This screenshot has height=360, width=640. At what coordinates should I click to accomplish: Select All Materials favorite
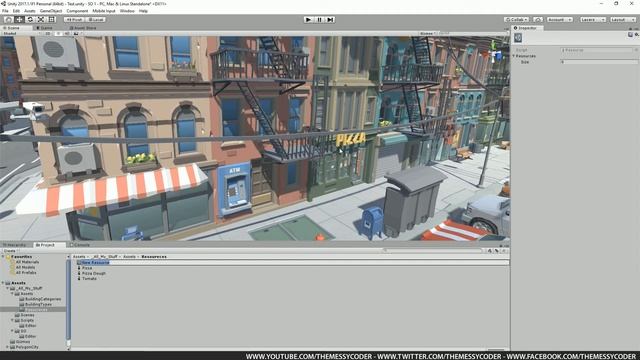click(x=27, y=262)
